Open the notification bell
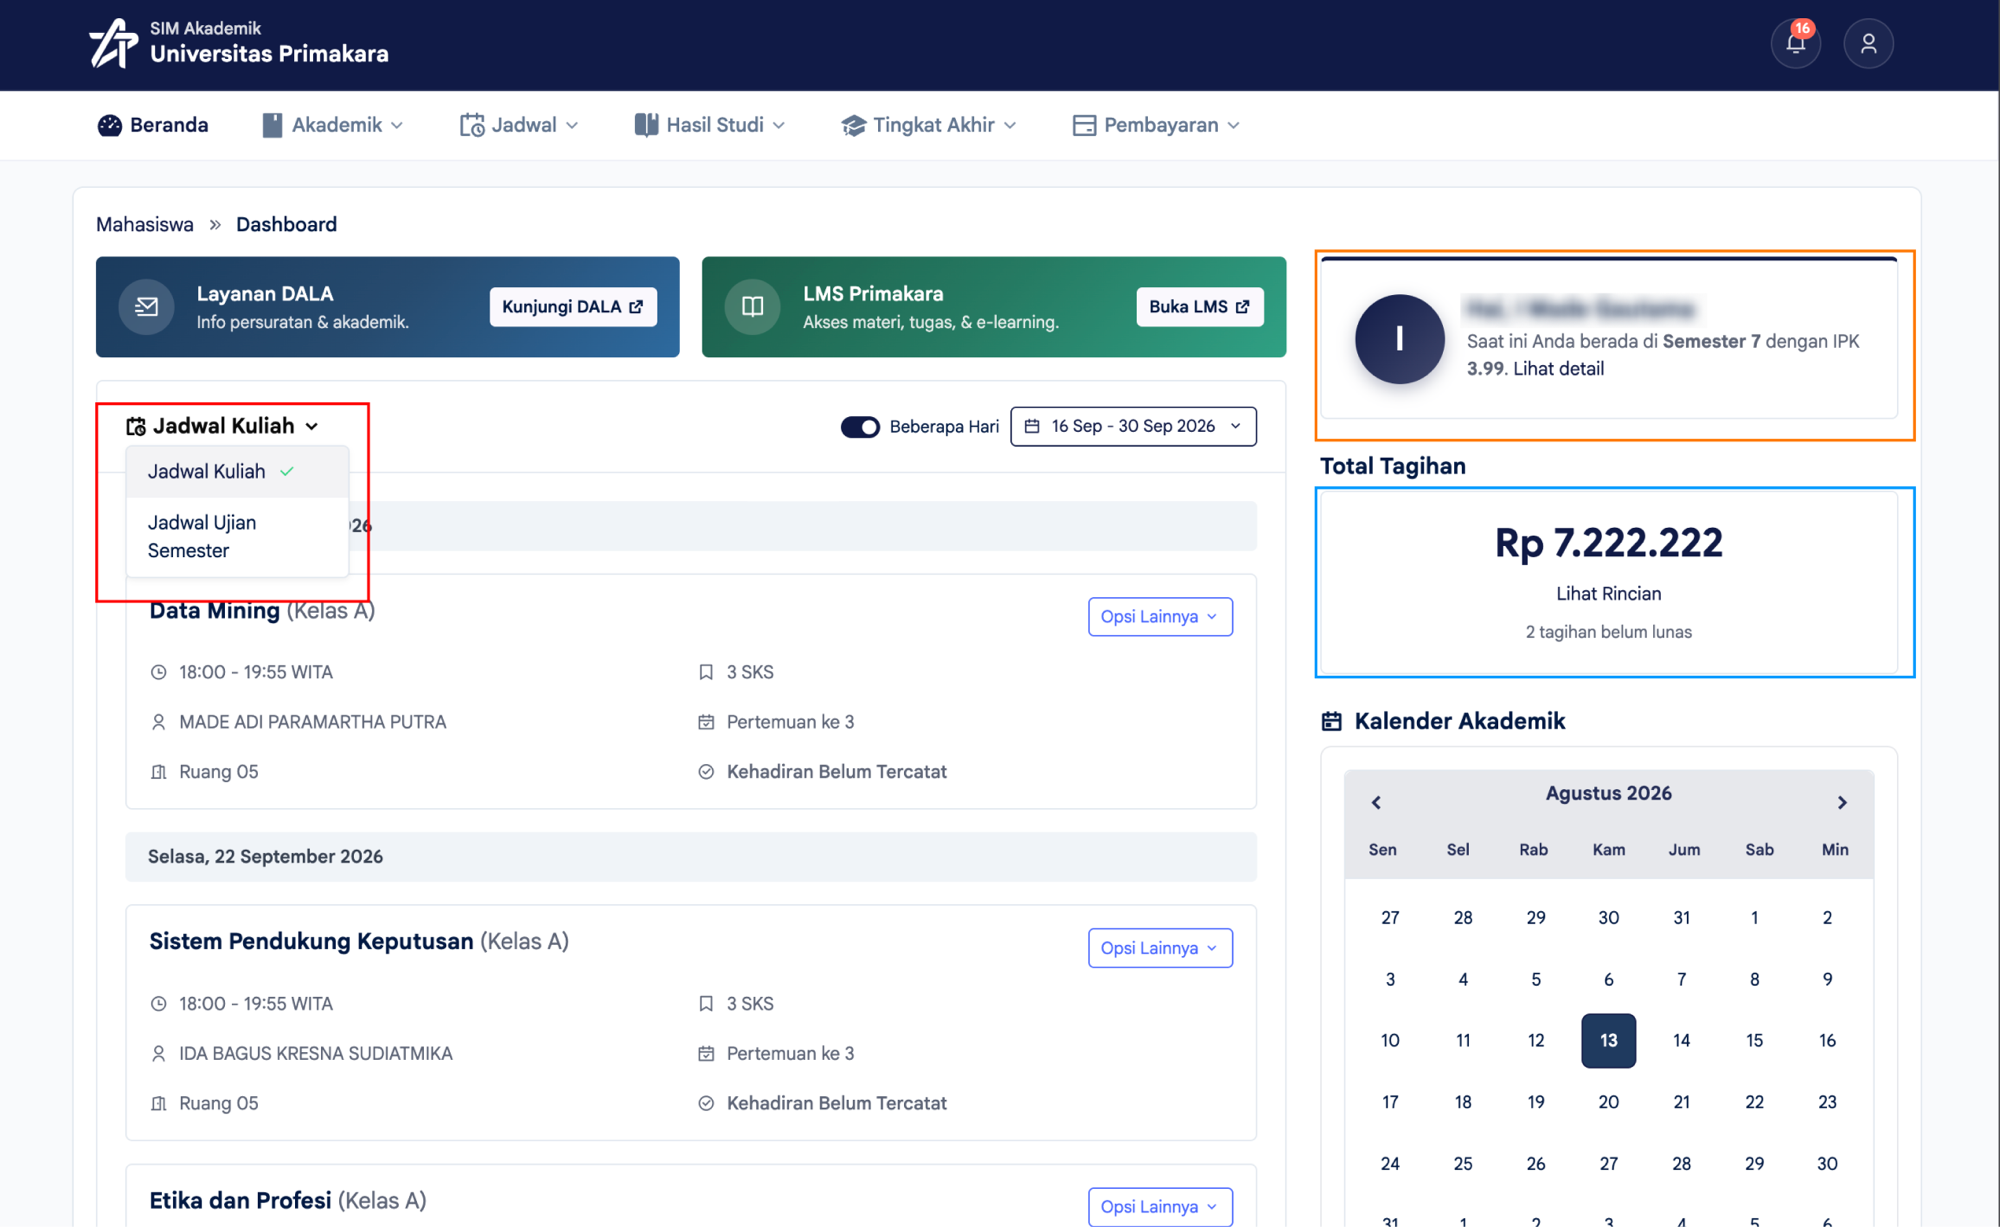 point(1795,44)
